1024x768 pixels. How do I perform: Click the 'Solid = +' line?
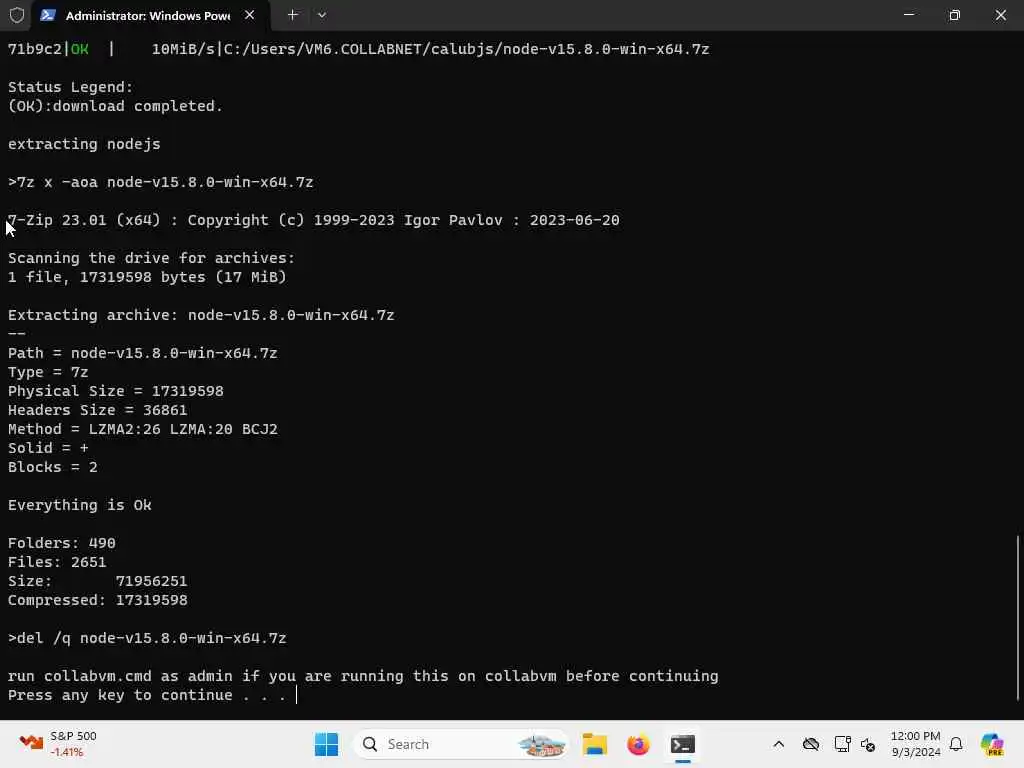(x=48, y=448)
